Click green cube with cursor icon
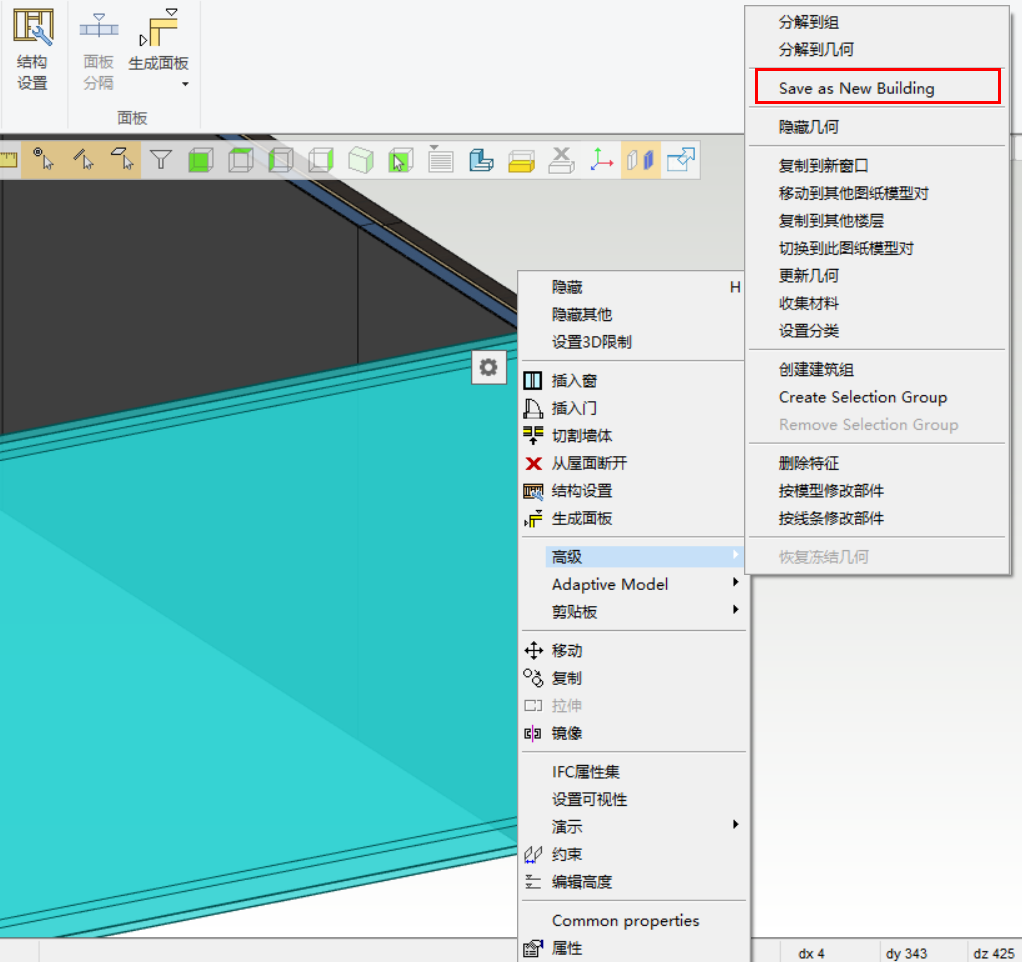The height and width of the screenshot is (962, 1022). [400, 160]
